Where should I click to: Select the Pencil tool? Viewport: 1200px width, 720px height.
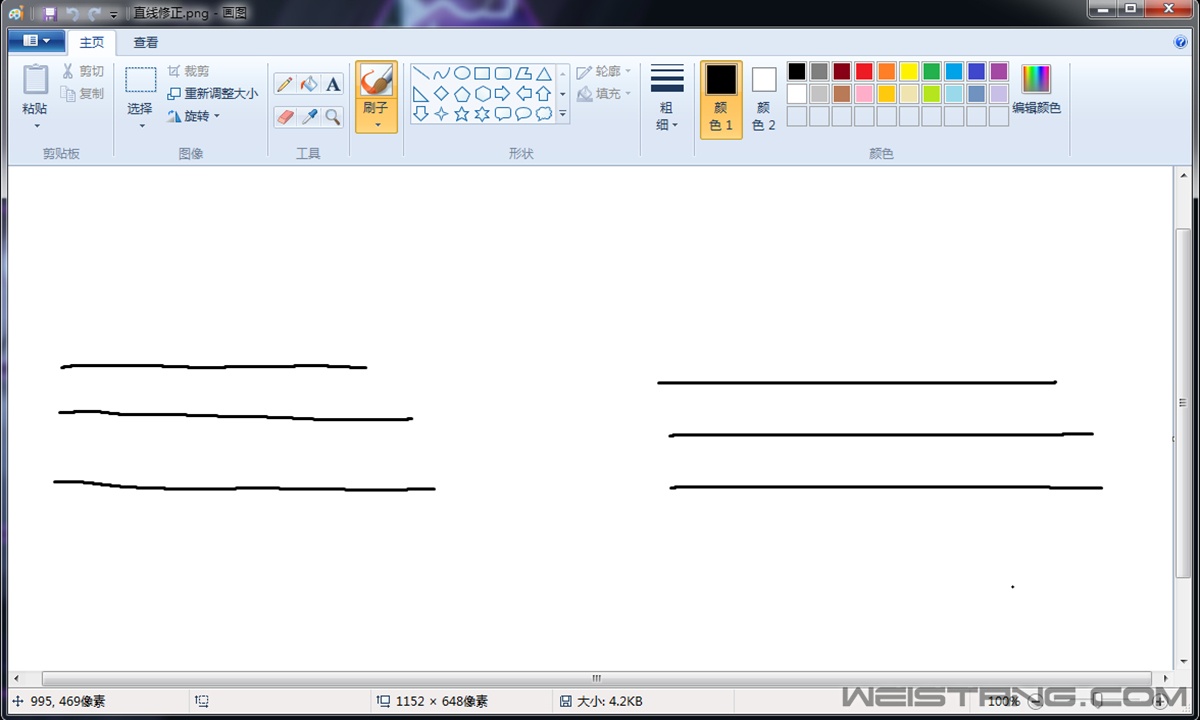(285, 85)
